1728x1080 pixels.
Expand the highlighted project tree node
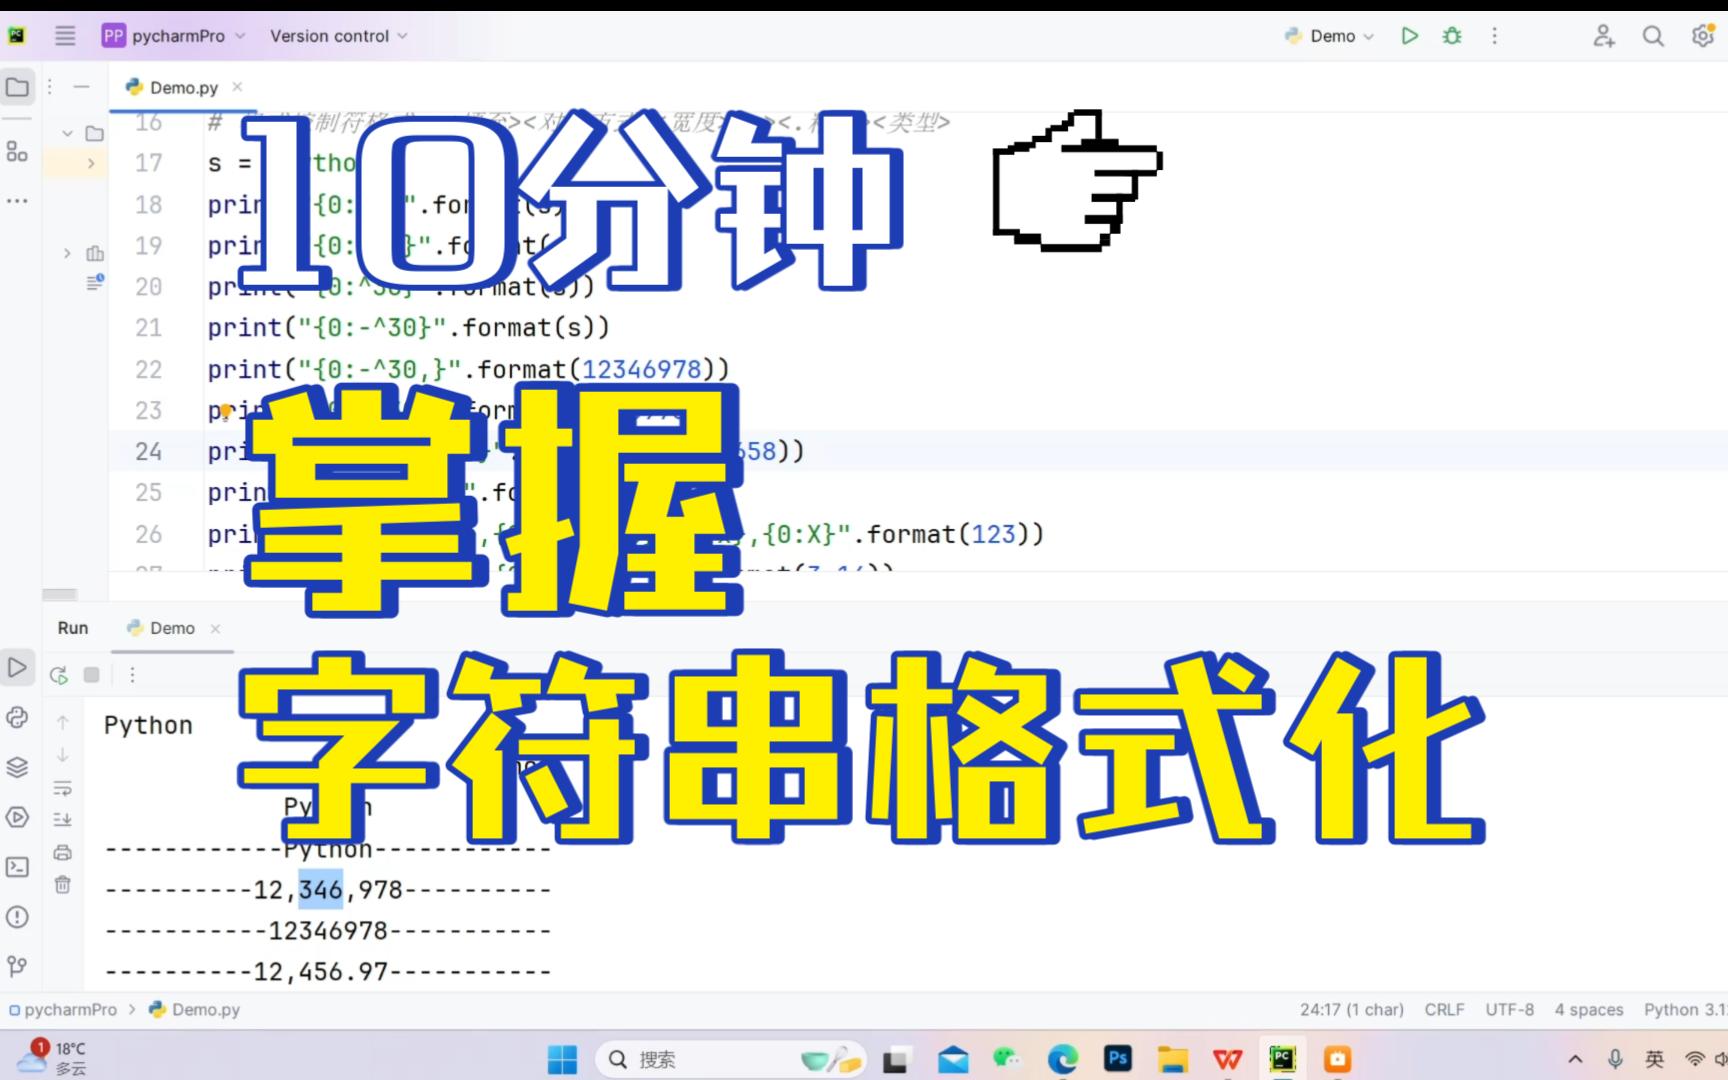click(x=91, y=162)
